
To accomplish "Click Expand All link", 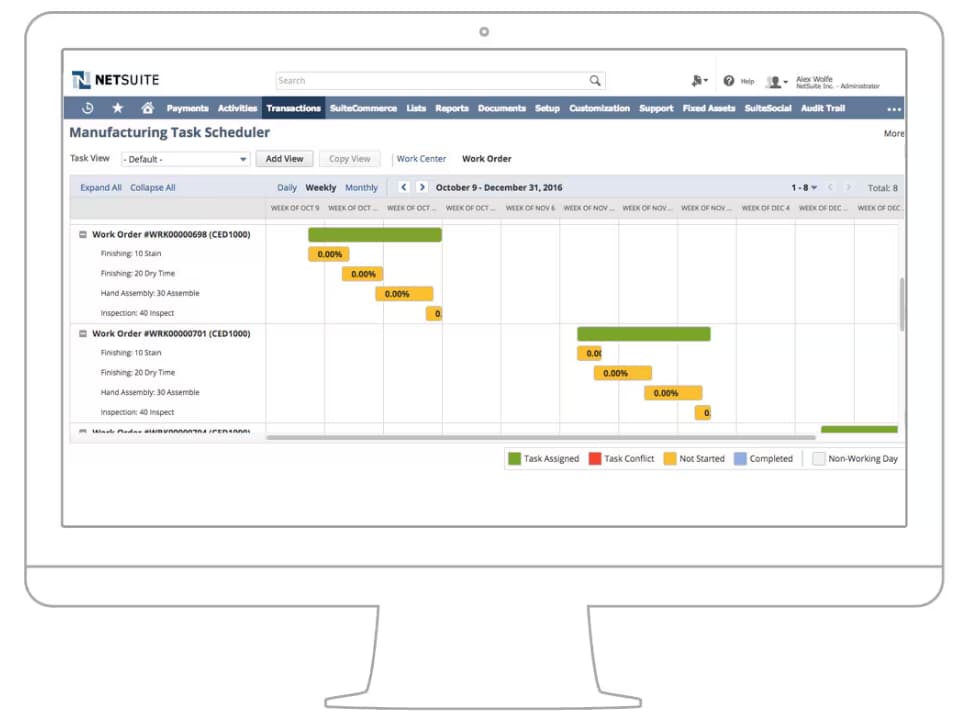I will click(x=101, y=188).
